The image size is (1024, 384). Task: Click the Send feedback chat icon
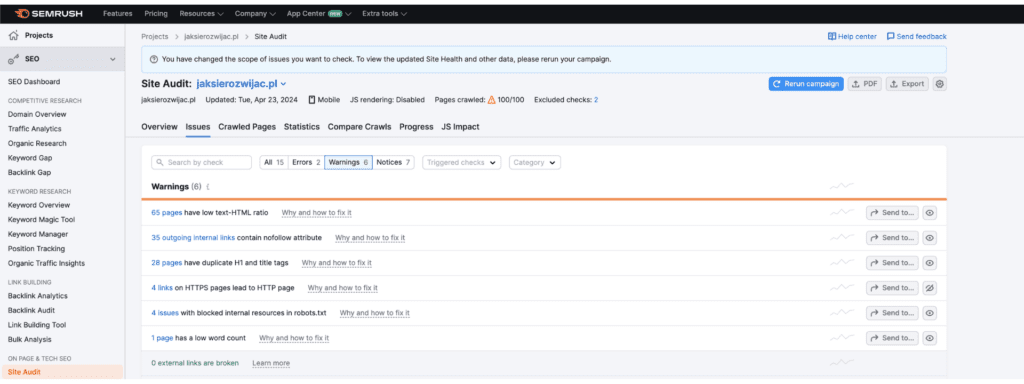[x=890, y=37]
